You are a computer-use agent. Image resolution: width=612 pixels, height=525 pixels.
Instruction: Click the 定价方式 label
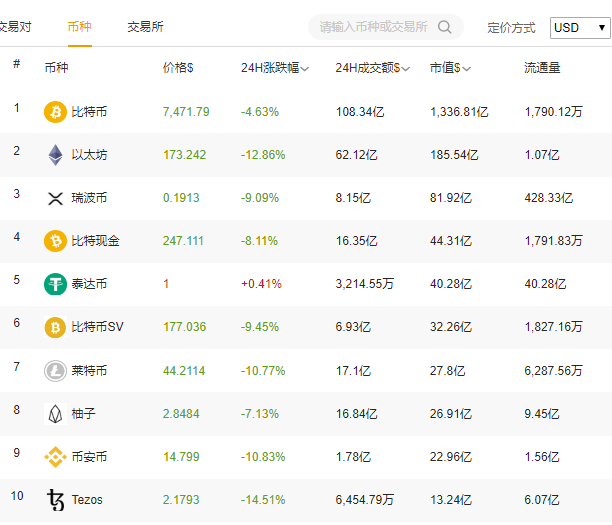pyautogui.click(x=511, y=28)
